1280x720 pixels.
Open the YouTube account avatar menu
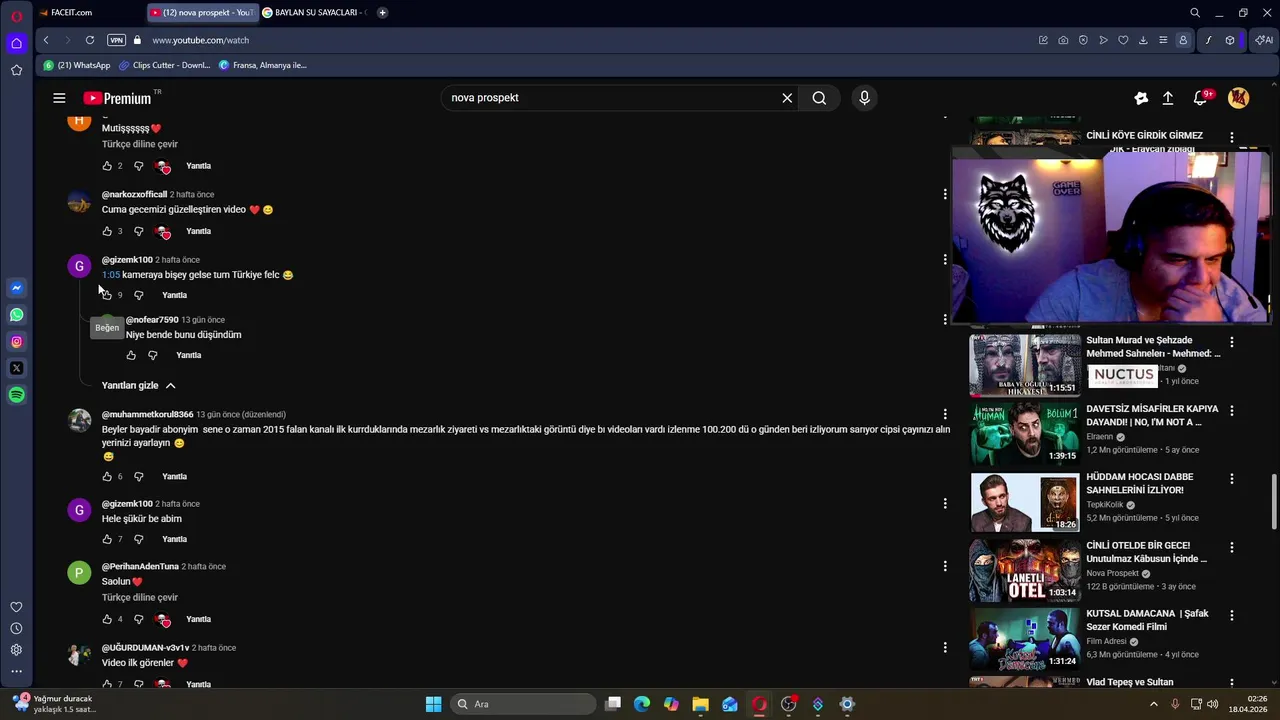point(1238,98)
